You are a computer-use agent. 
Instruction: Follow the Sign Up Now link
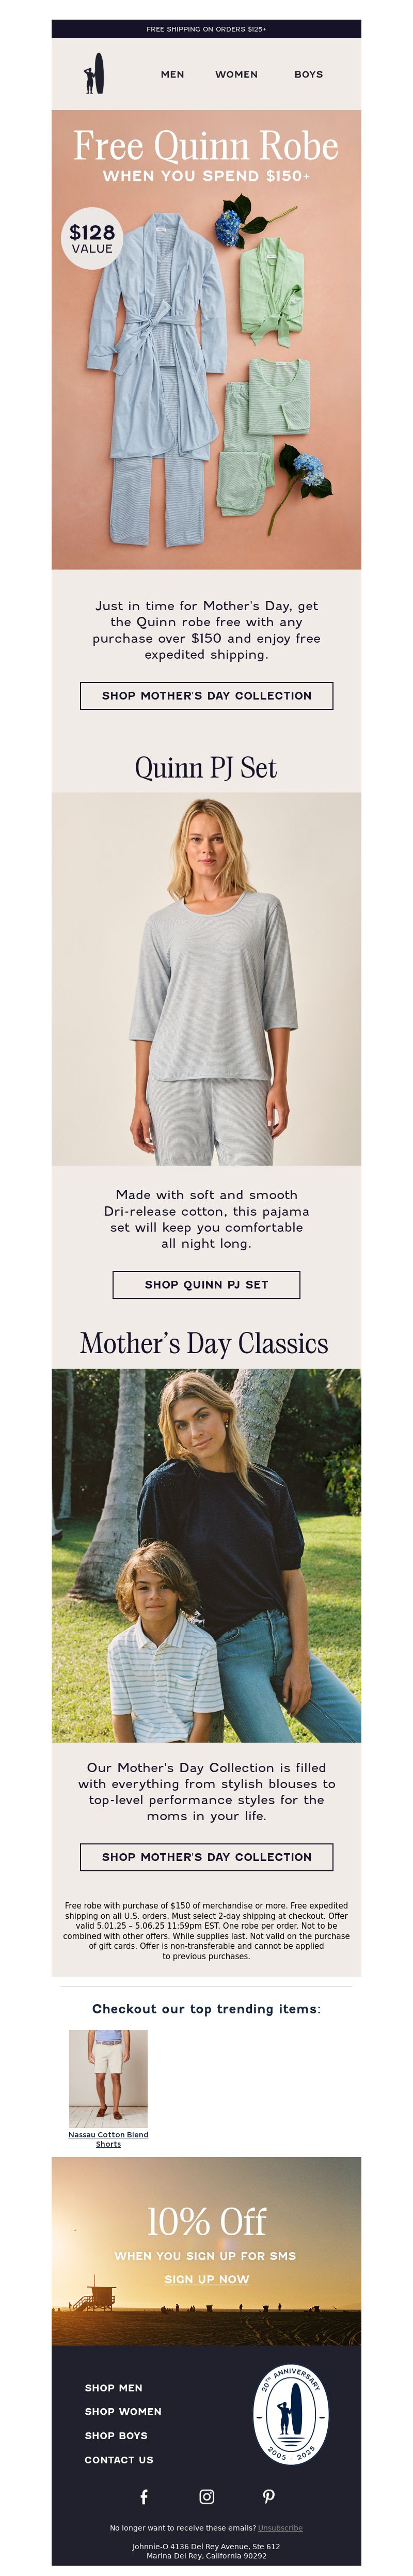[x=206, y=2279]
